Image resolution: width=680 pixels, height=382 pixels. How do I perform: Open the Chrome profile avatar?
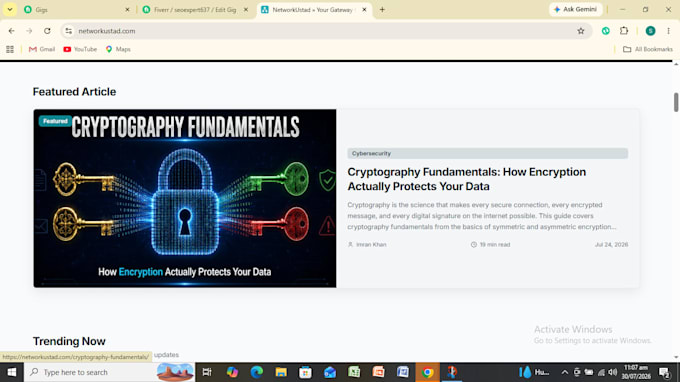click(x=650, y=31)
